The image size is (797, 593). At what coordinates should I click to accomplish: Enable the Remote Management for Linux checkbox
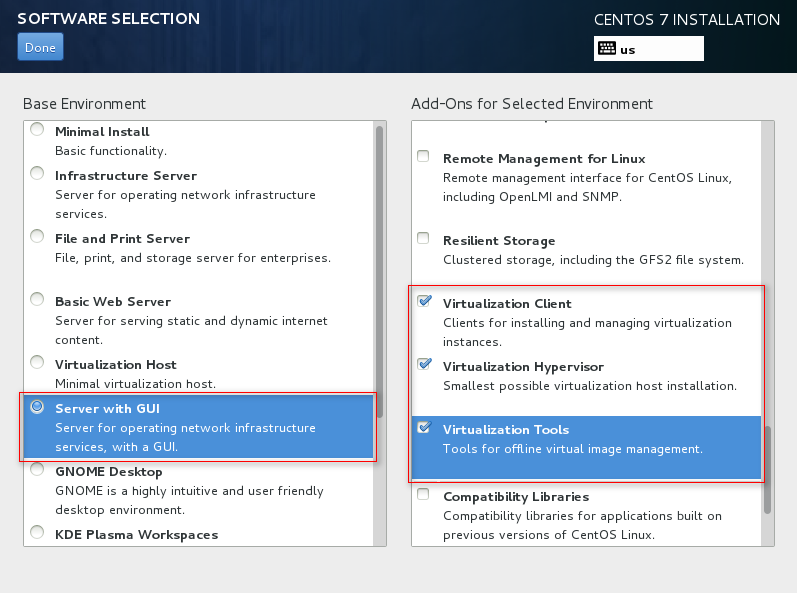423,156
